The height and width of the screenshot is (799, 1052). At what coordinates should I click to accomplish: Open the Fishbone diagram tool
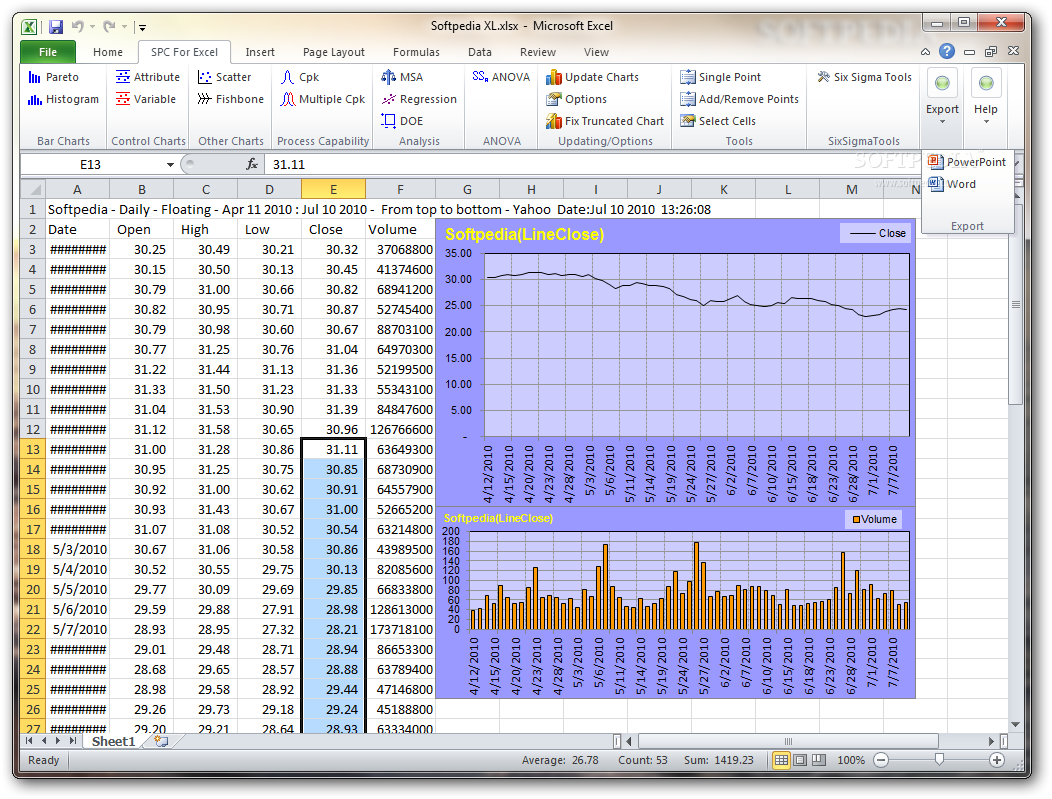pyautogui.click(x=231, y=99)
